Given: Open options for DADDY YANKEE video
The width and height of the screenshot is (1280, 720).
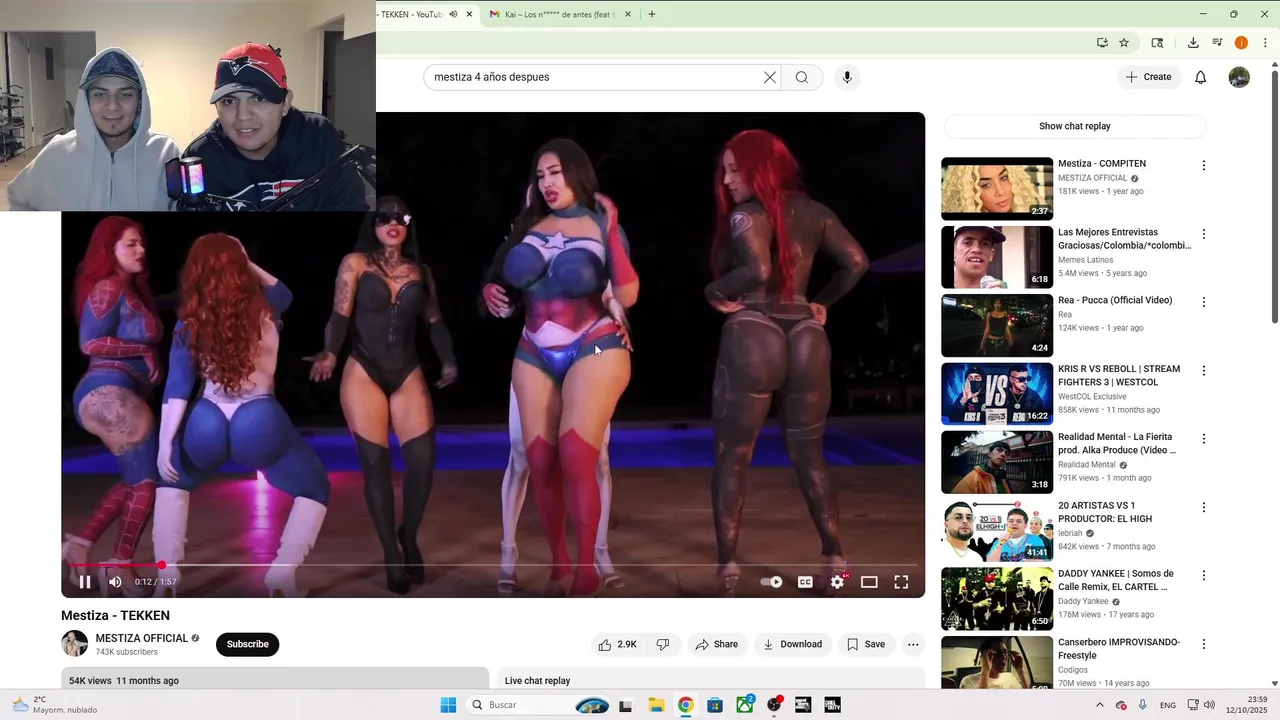Looking at the screenshot, I should [1204, 575].
